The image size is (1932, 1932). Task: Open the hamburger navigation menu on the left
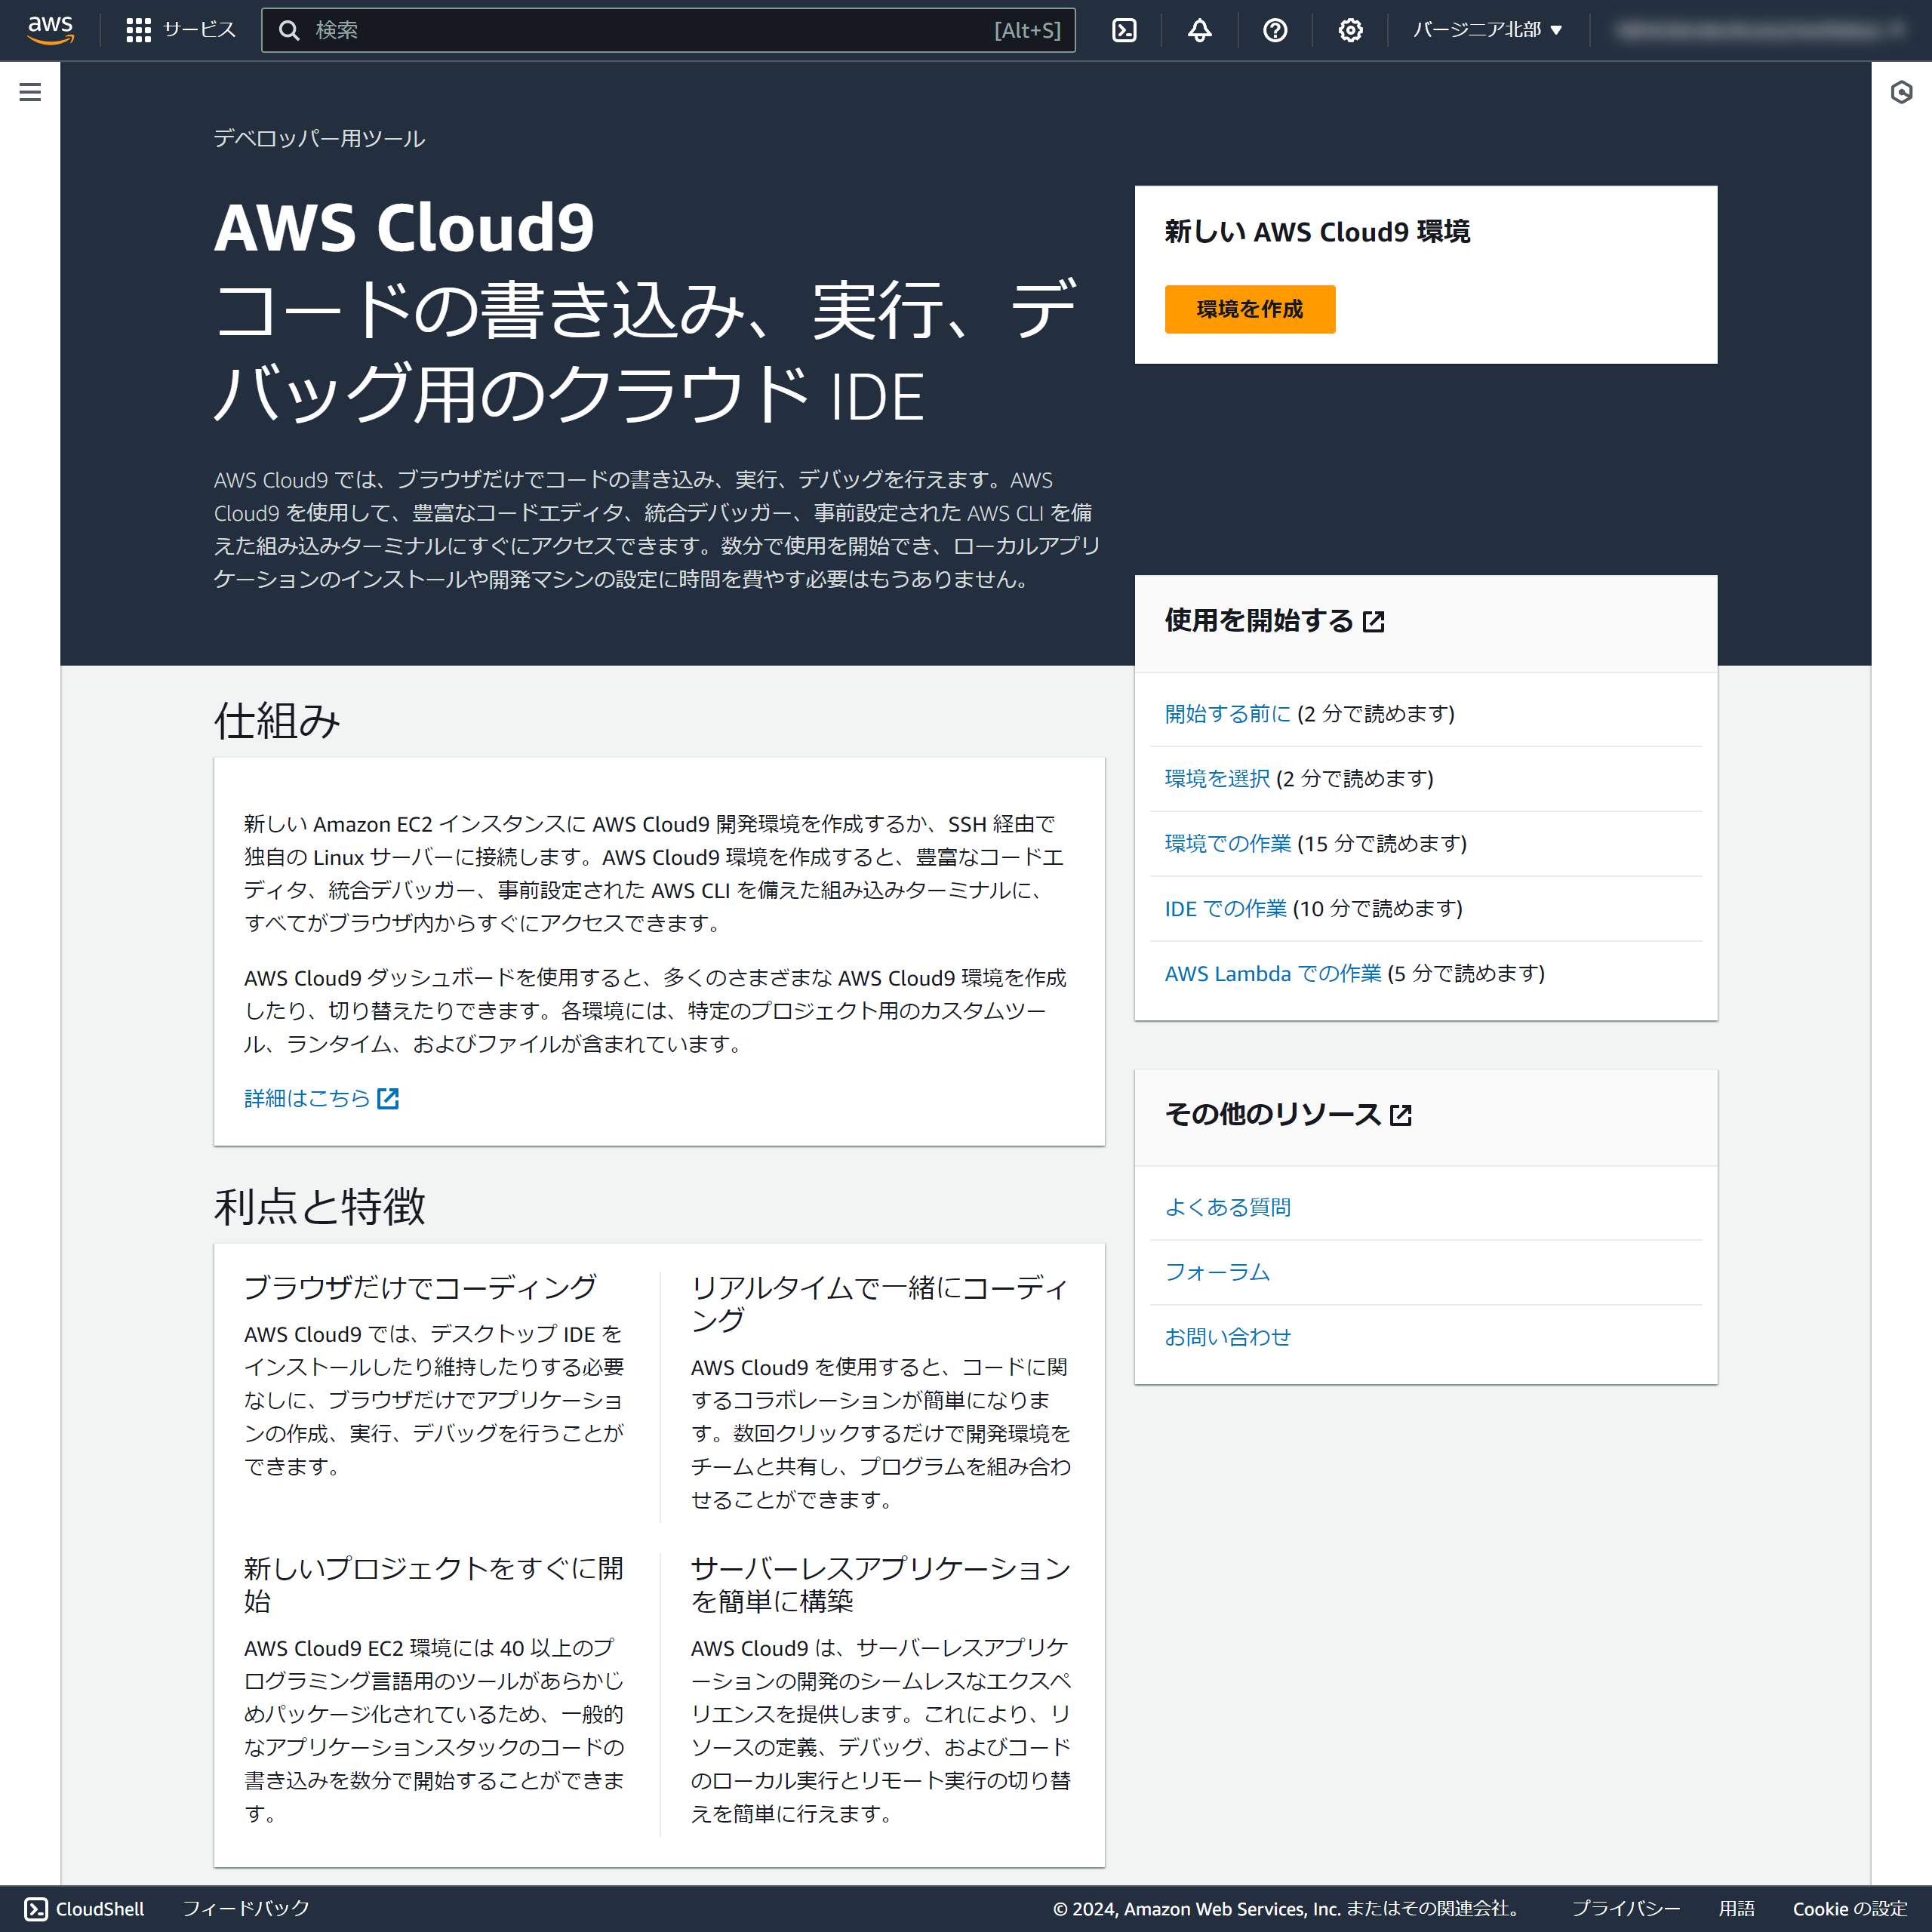(x=30, y=91)
